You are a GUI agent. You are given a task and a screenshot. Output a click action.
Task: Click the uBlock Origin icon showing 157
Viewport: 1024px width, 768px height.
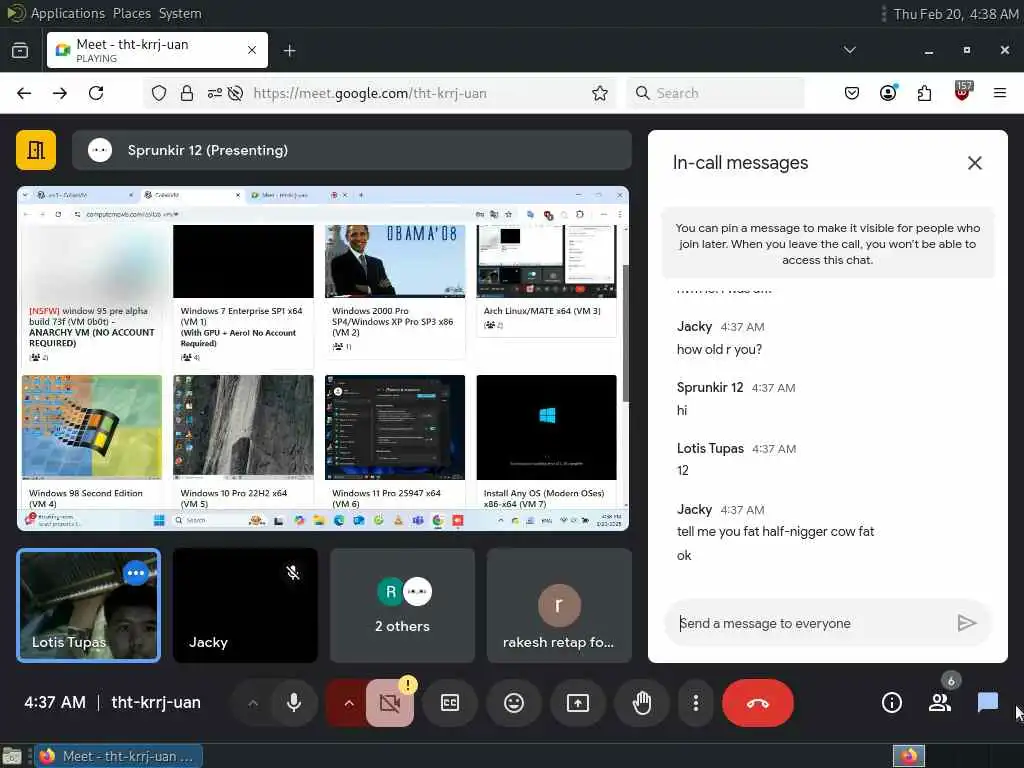(963, 92)
